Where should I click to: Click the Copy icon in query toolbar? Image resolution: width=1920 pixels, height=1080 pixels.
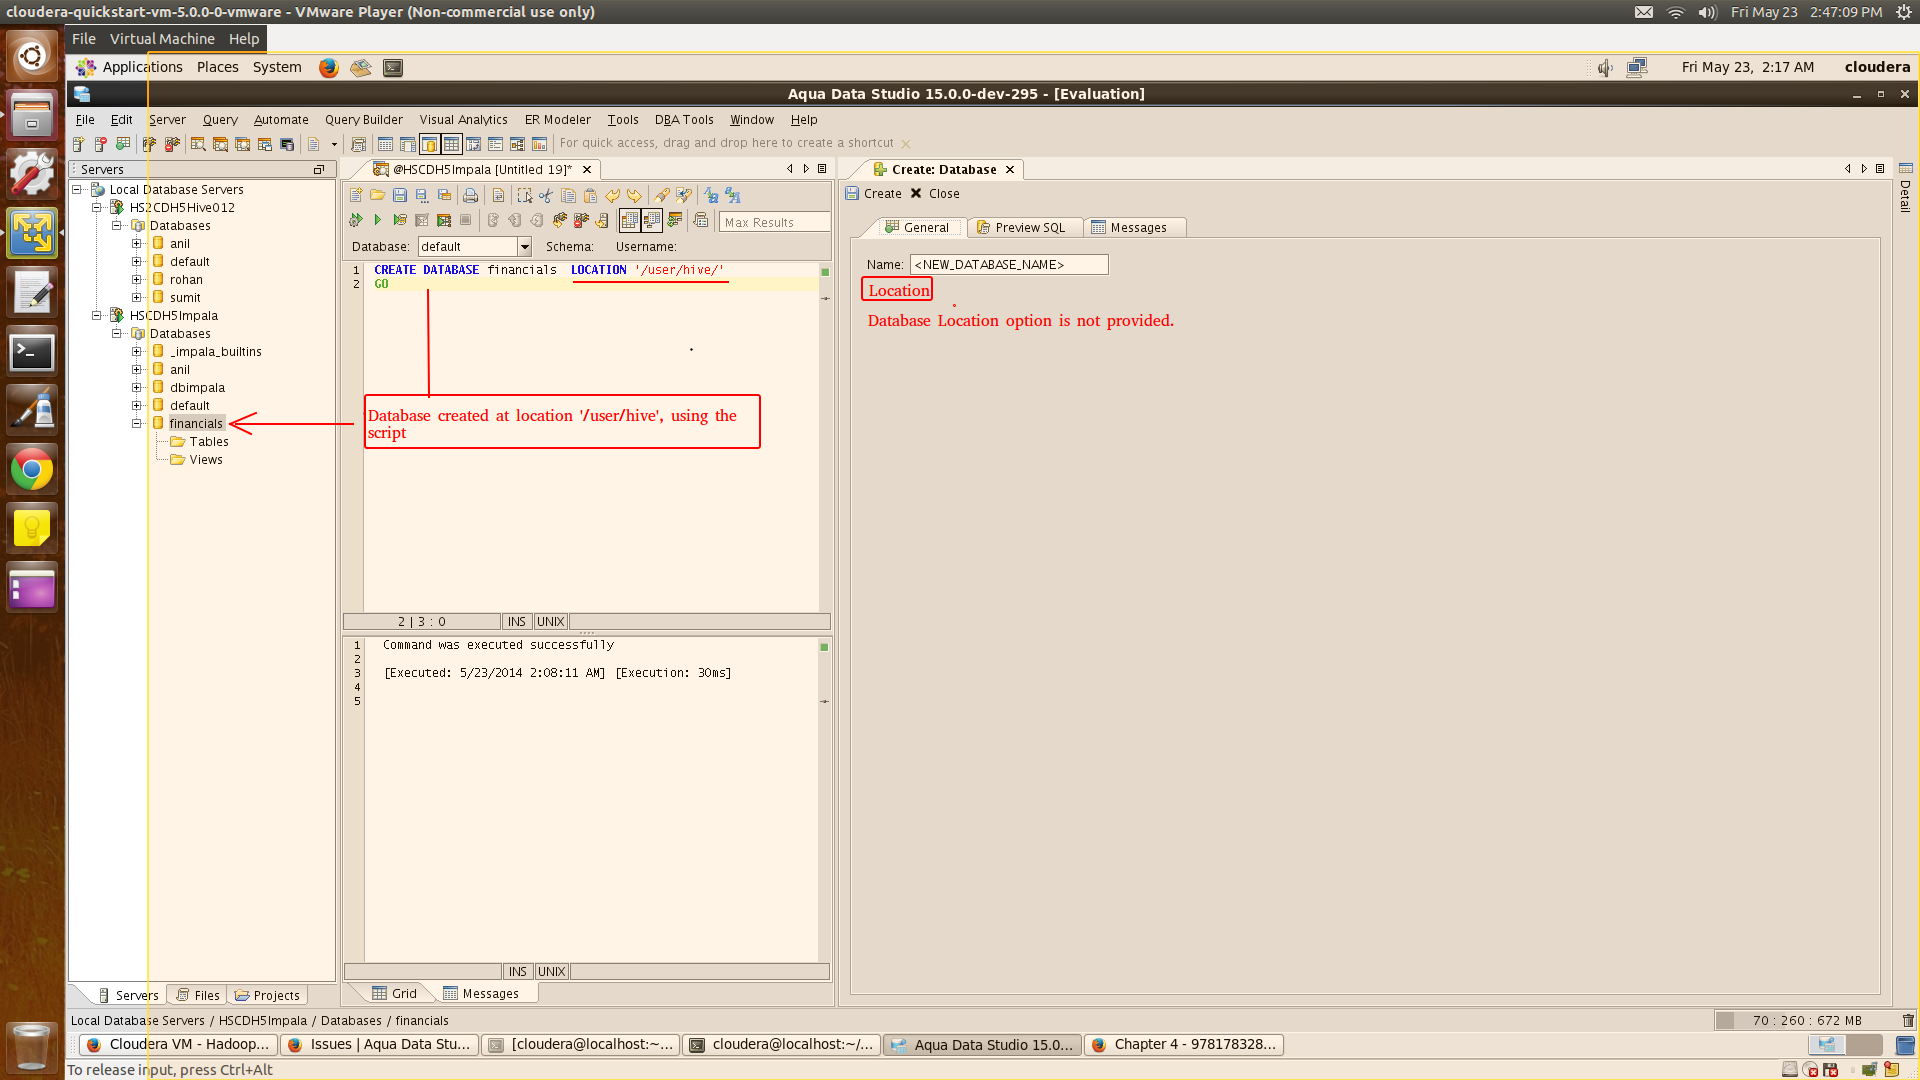pos(568,195)
